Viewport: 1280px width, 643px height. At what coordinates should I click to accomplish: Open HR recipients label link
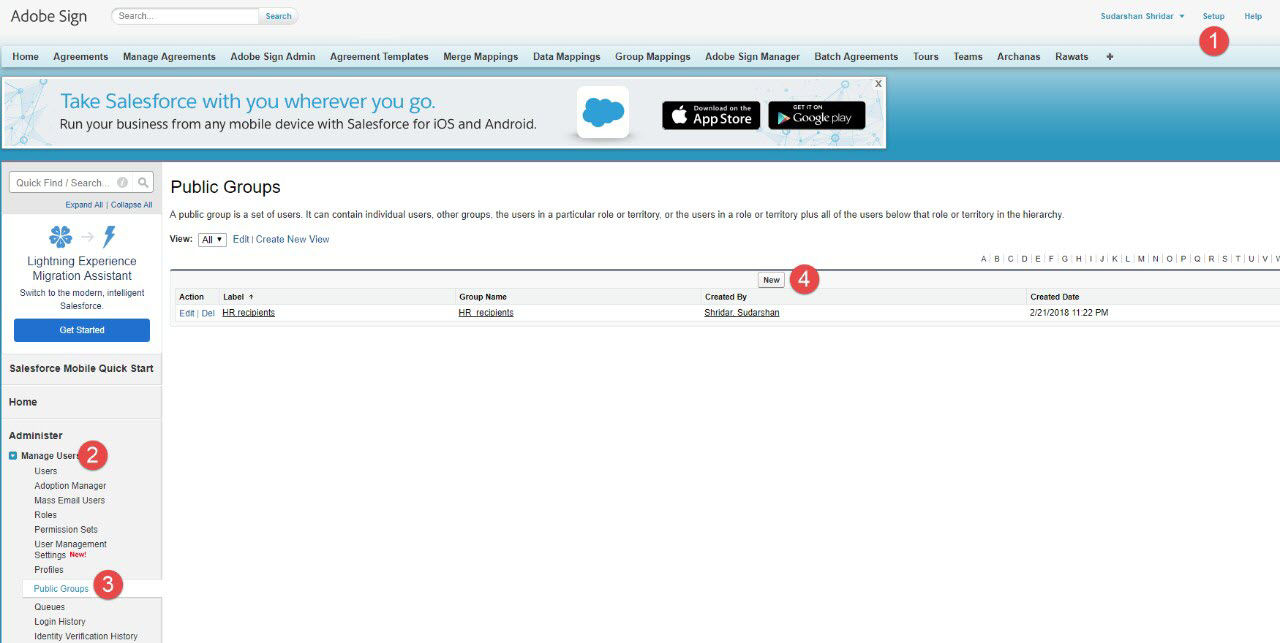coord(249,313)
